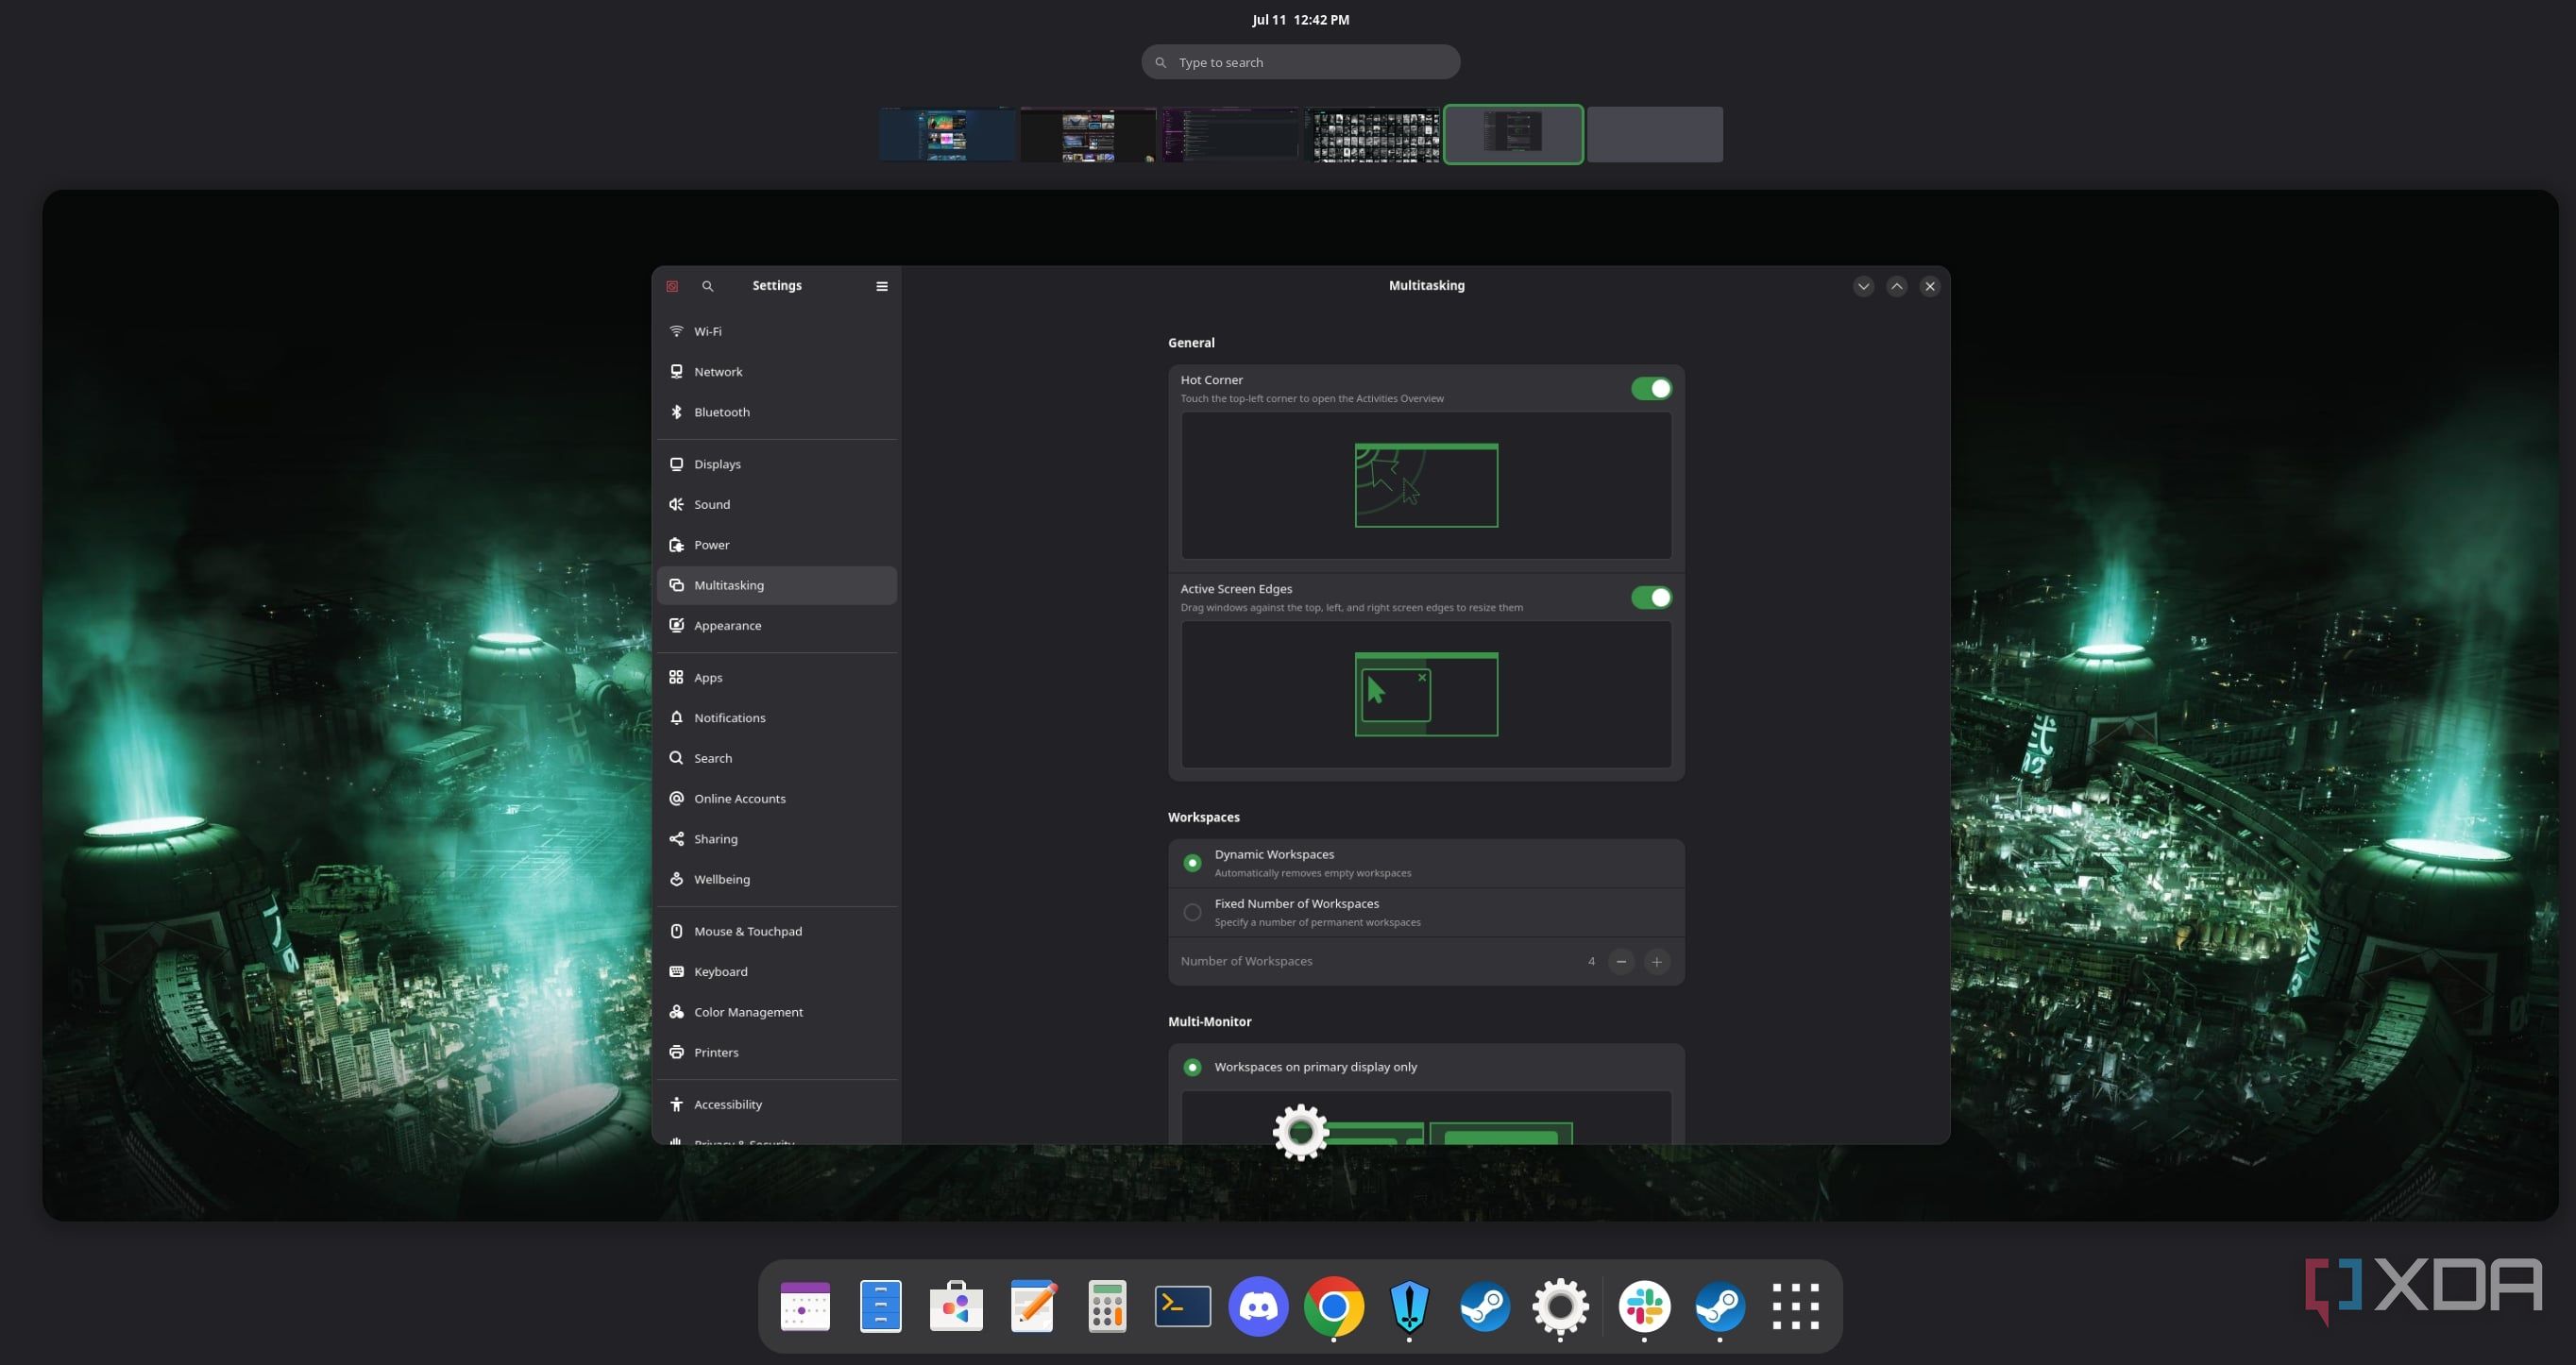Decrease the number of workspaces
The width and height of the screenshot is (2576, 1365).
(x=1621, y=961)
